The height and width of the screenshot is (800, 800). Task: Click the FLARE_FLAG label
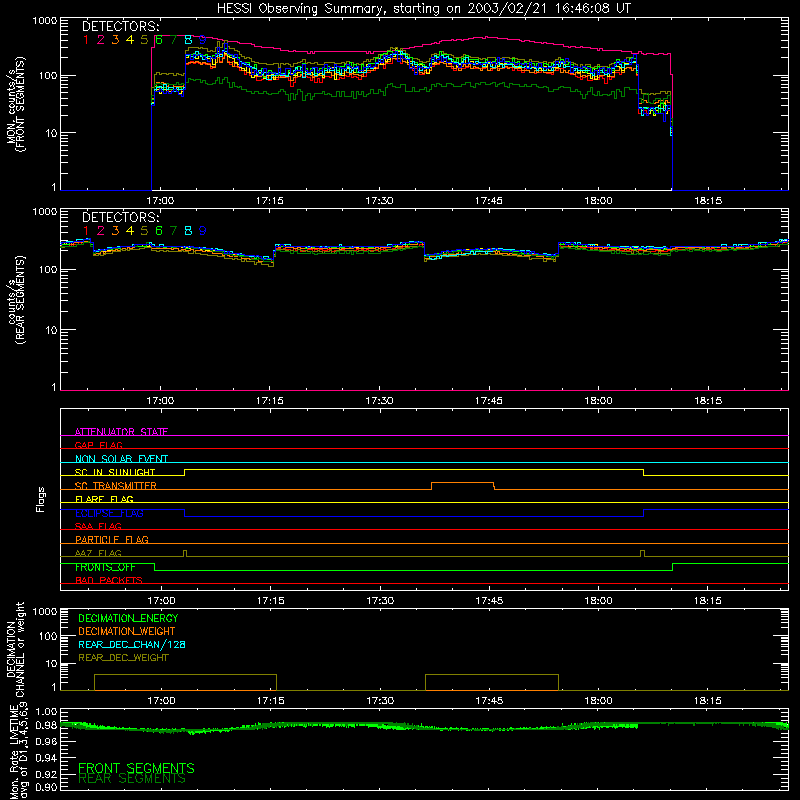tap(104, 499)
